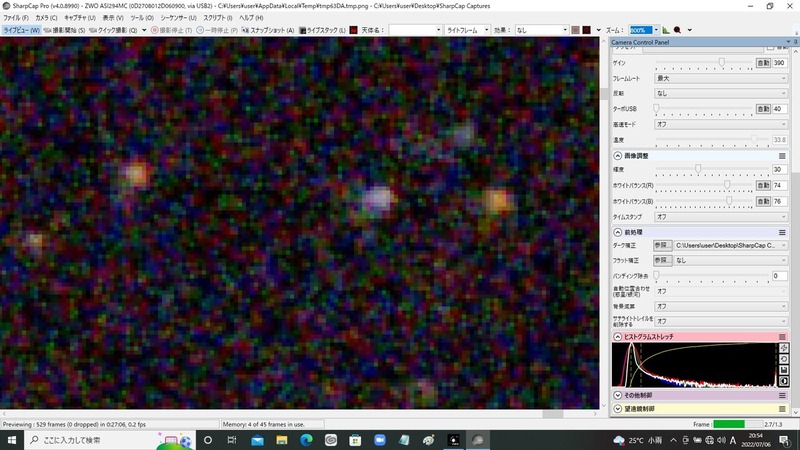Collapse the 前処理 section
Image resolution: width=800 pixels, height=450 pixels.
click(617, 232)
